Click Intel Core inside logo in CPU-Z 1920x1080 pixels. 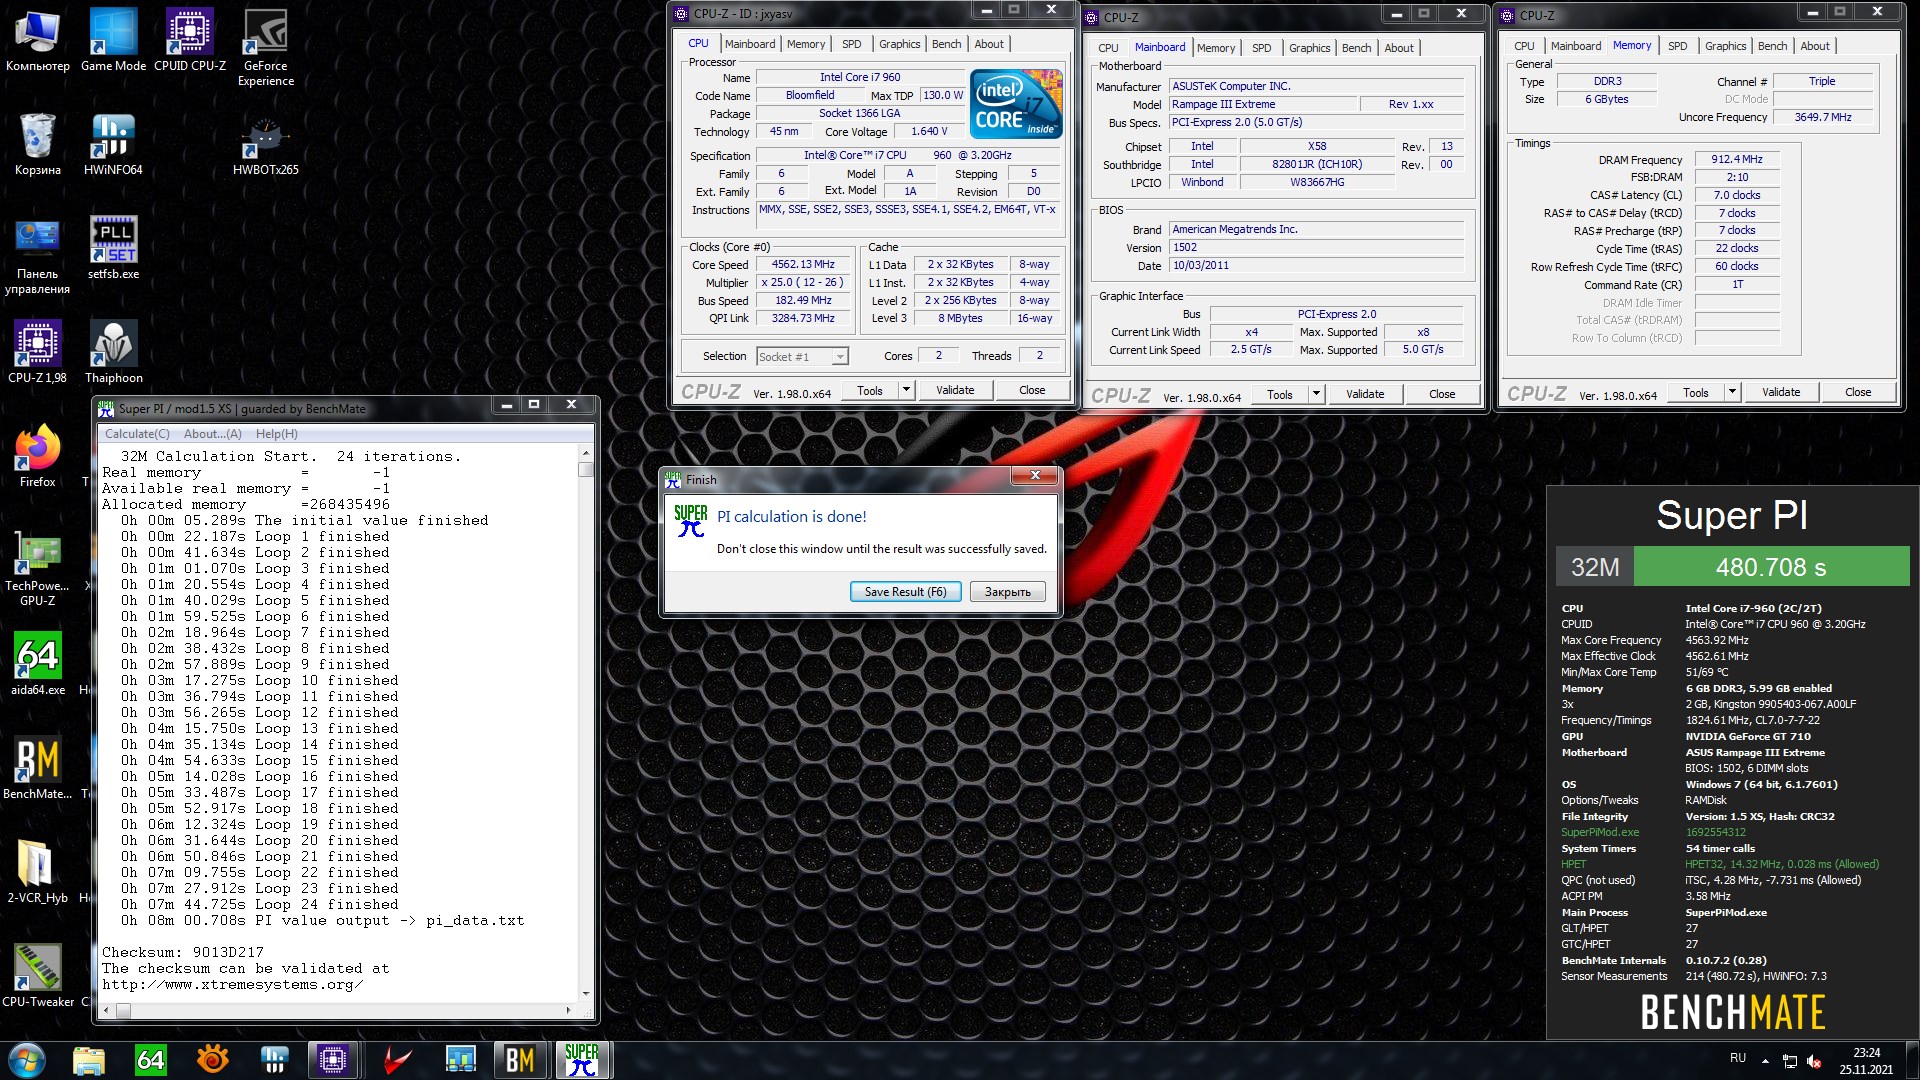1016,104
